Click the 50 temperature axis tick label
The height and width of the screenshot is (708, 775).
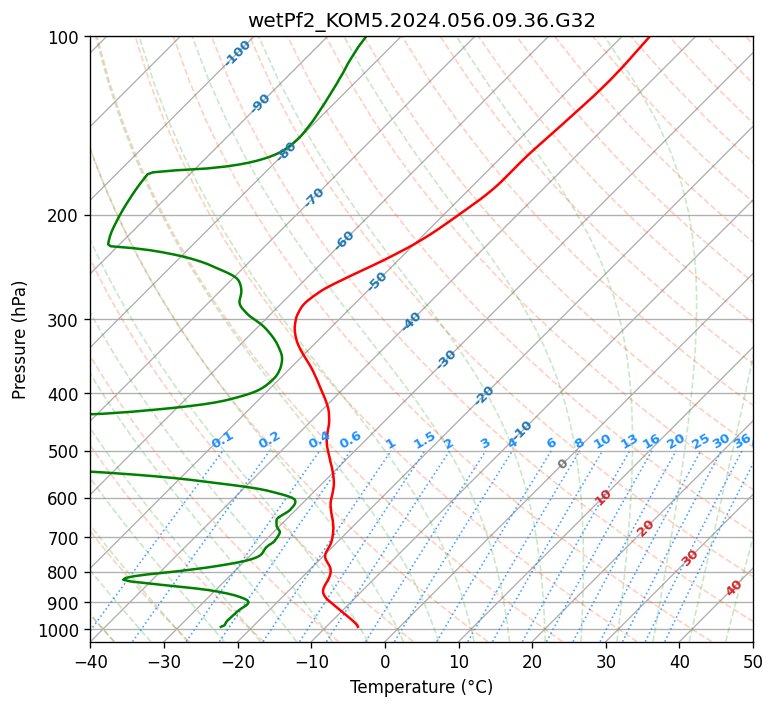click(x=753, y=661)
